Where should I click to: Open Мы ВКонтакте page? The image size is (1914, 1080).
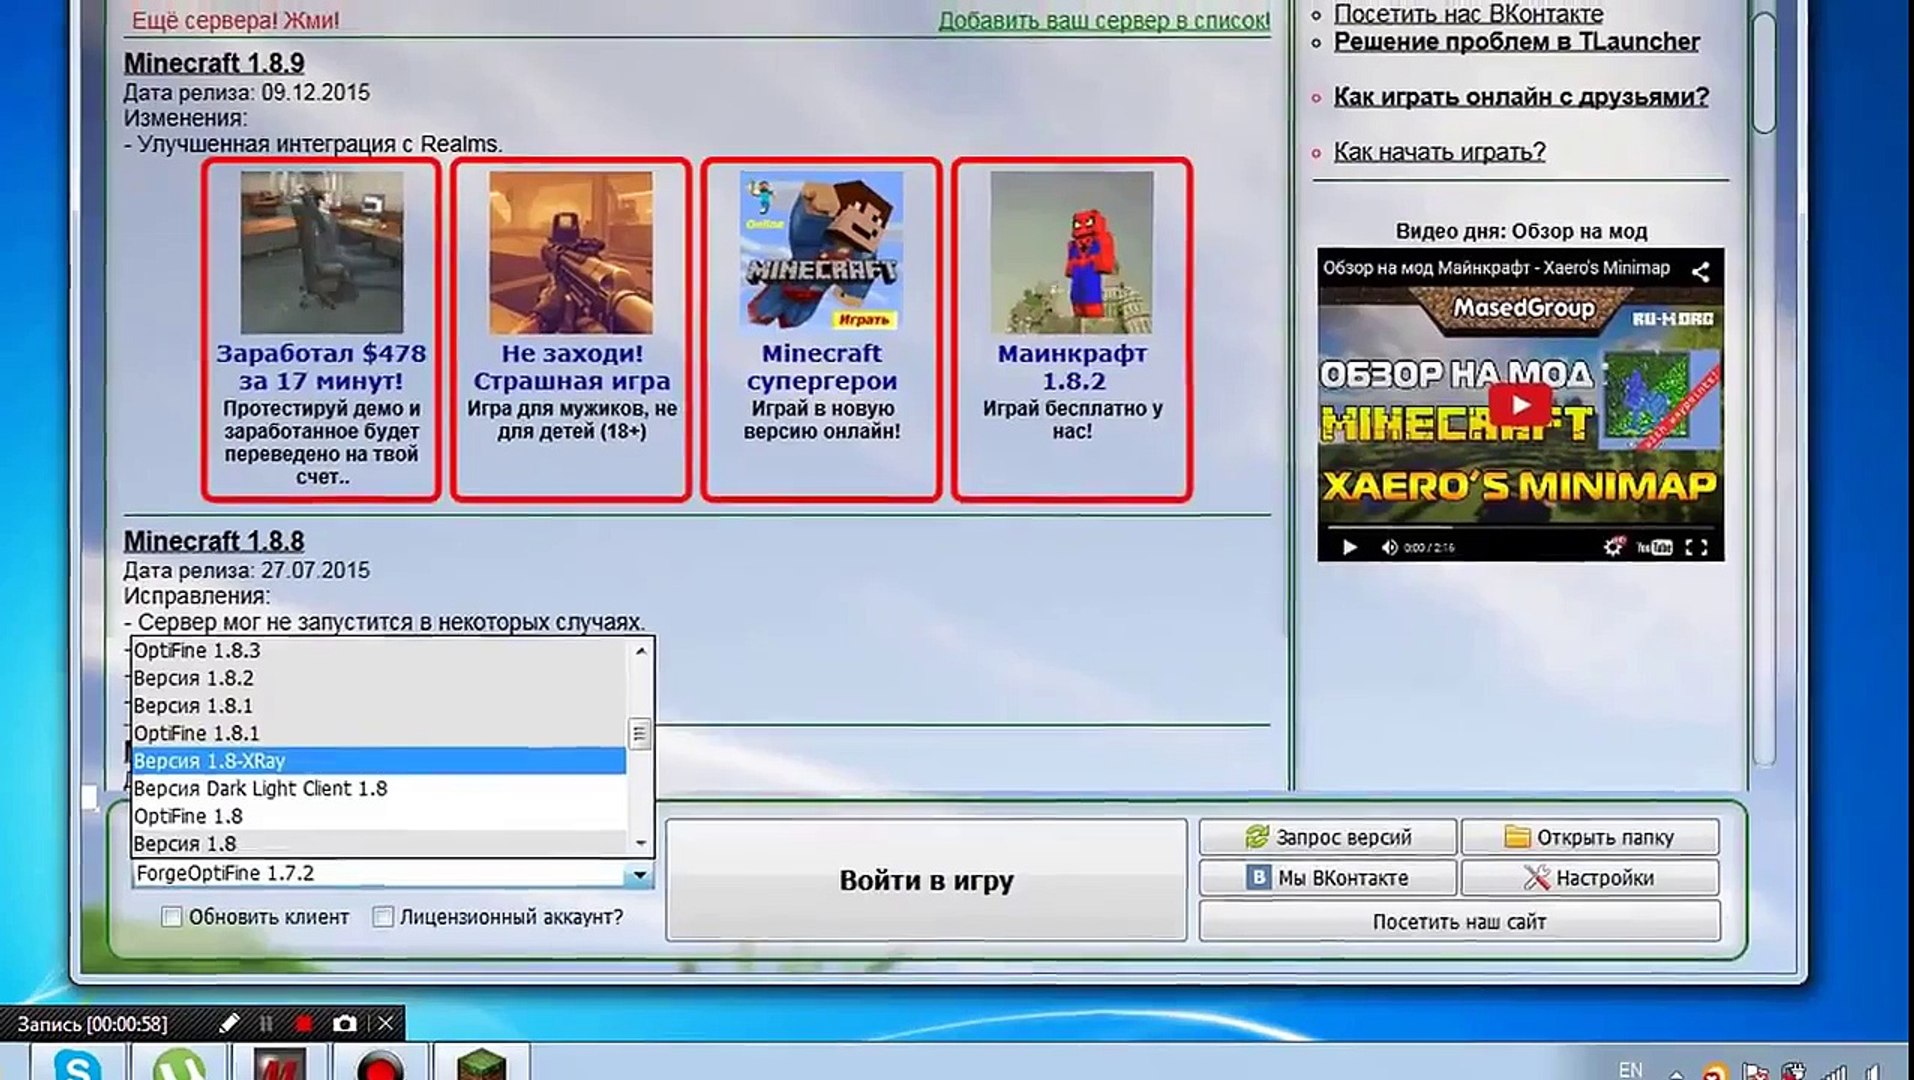[1327, 878]
